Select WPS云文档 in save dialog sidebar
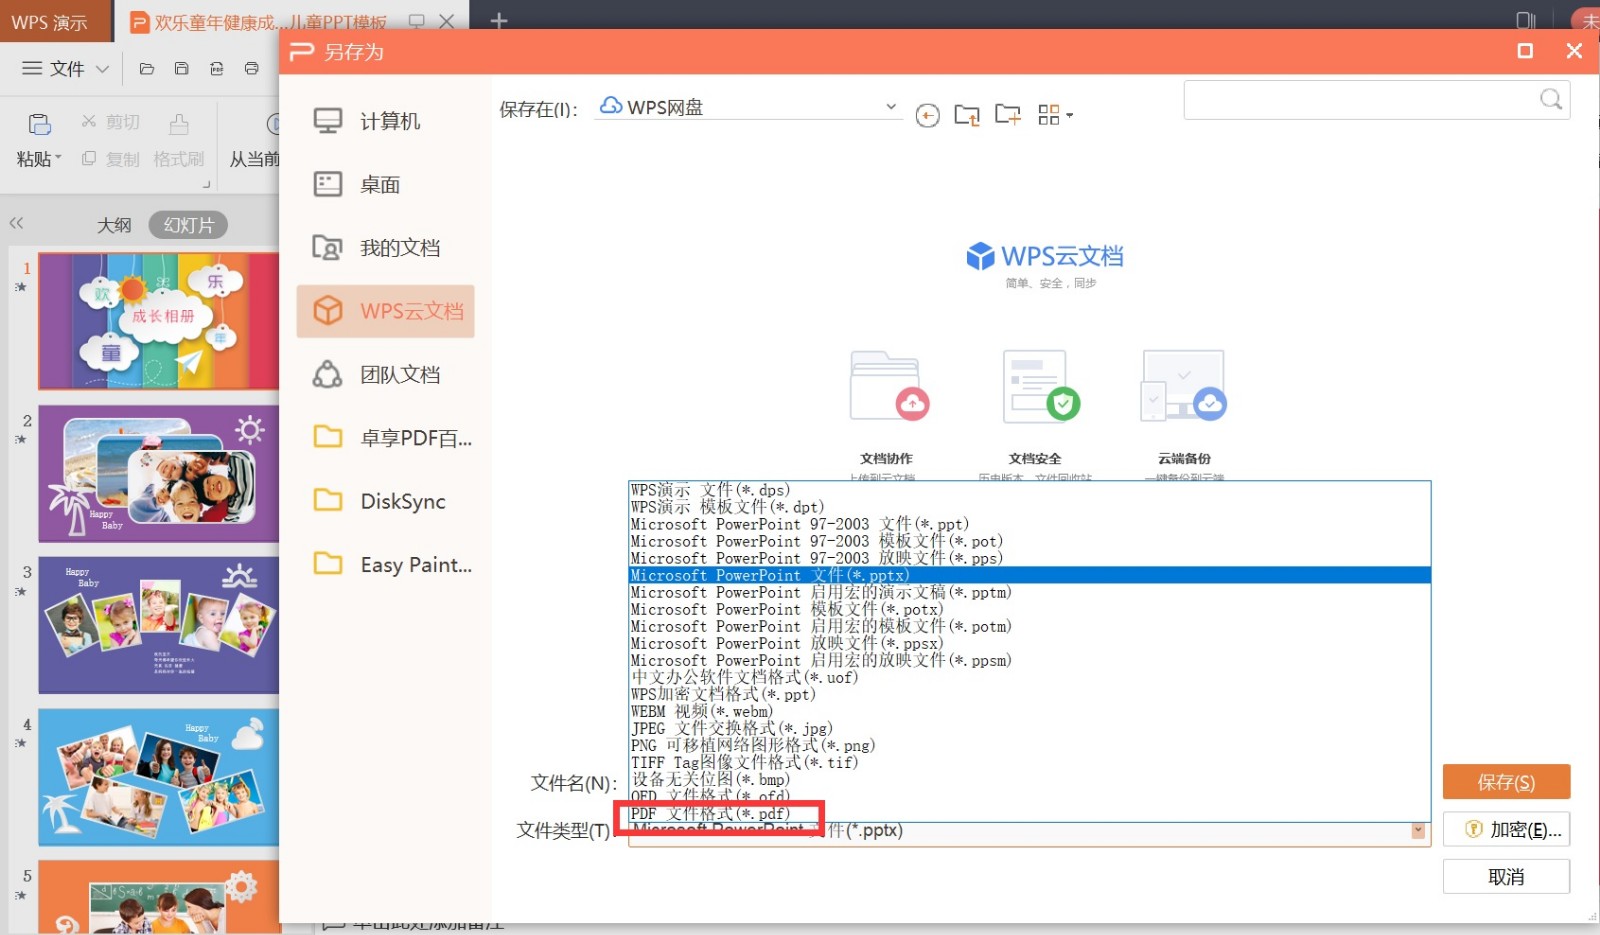 [386, 311]
